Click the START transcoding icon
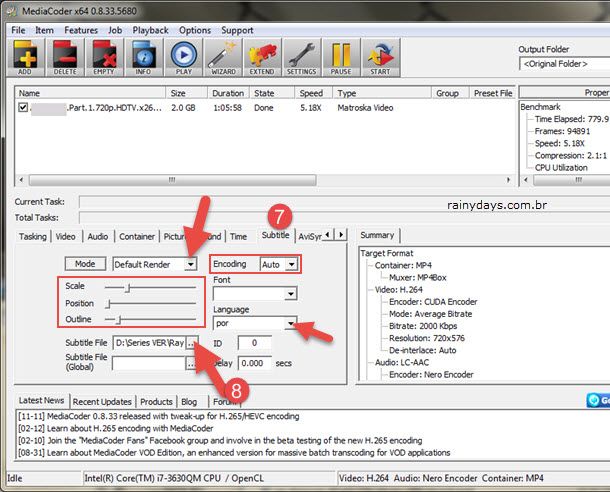The height and width of the screenshot is (492, 610). [380, 58]
